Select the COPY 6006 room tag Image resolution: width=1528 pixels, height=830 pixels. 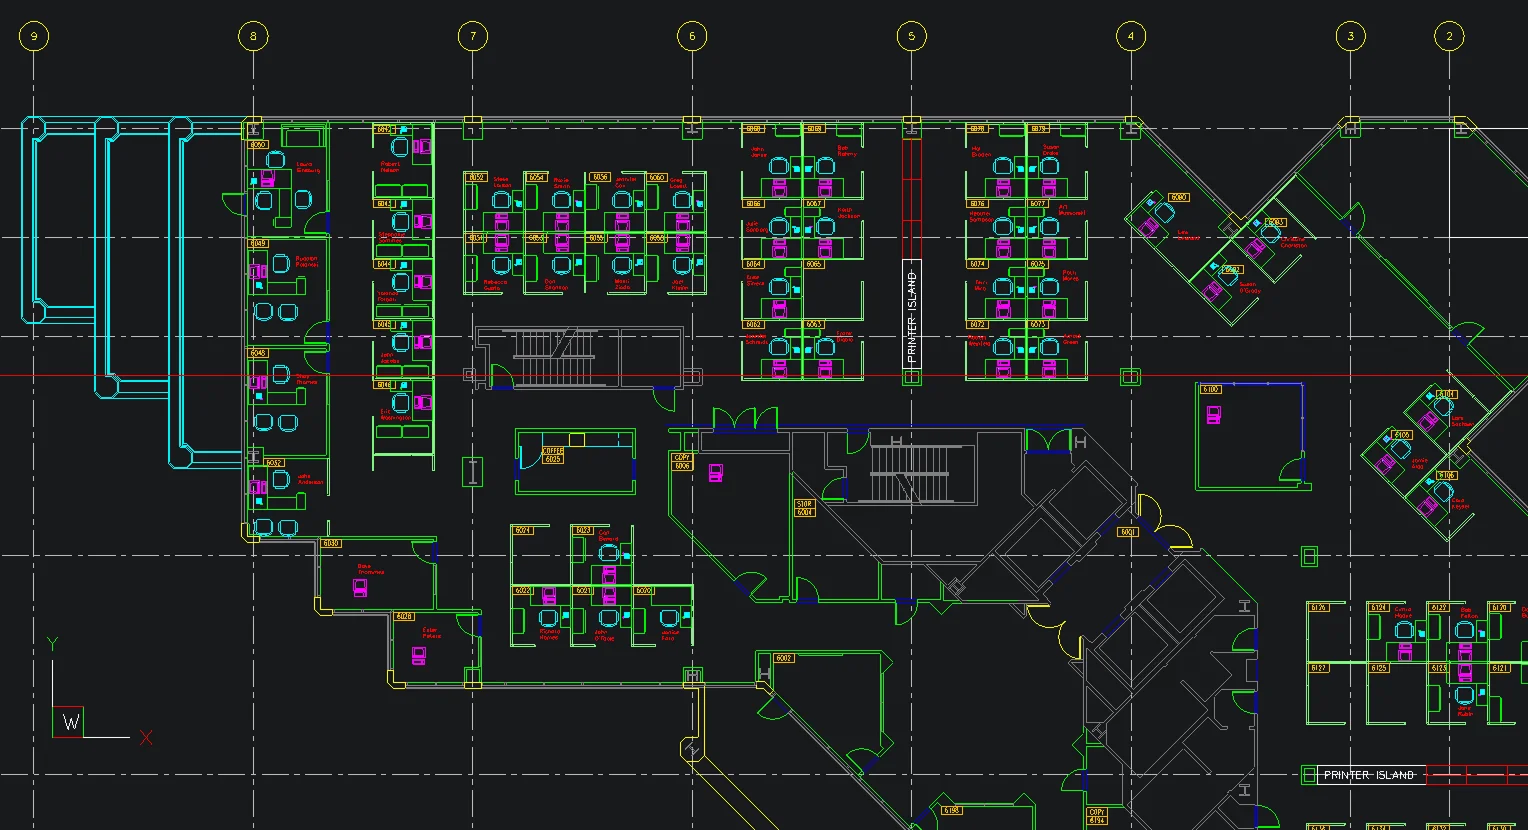click(683, 462)
